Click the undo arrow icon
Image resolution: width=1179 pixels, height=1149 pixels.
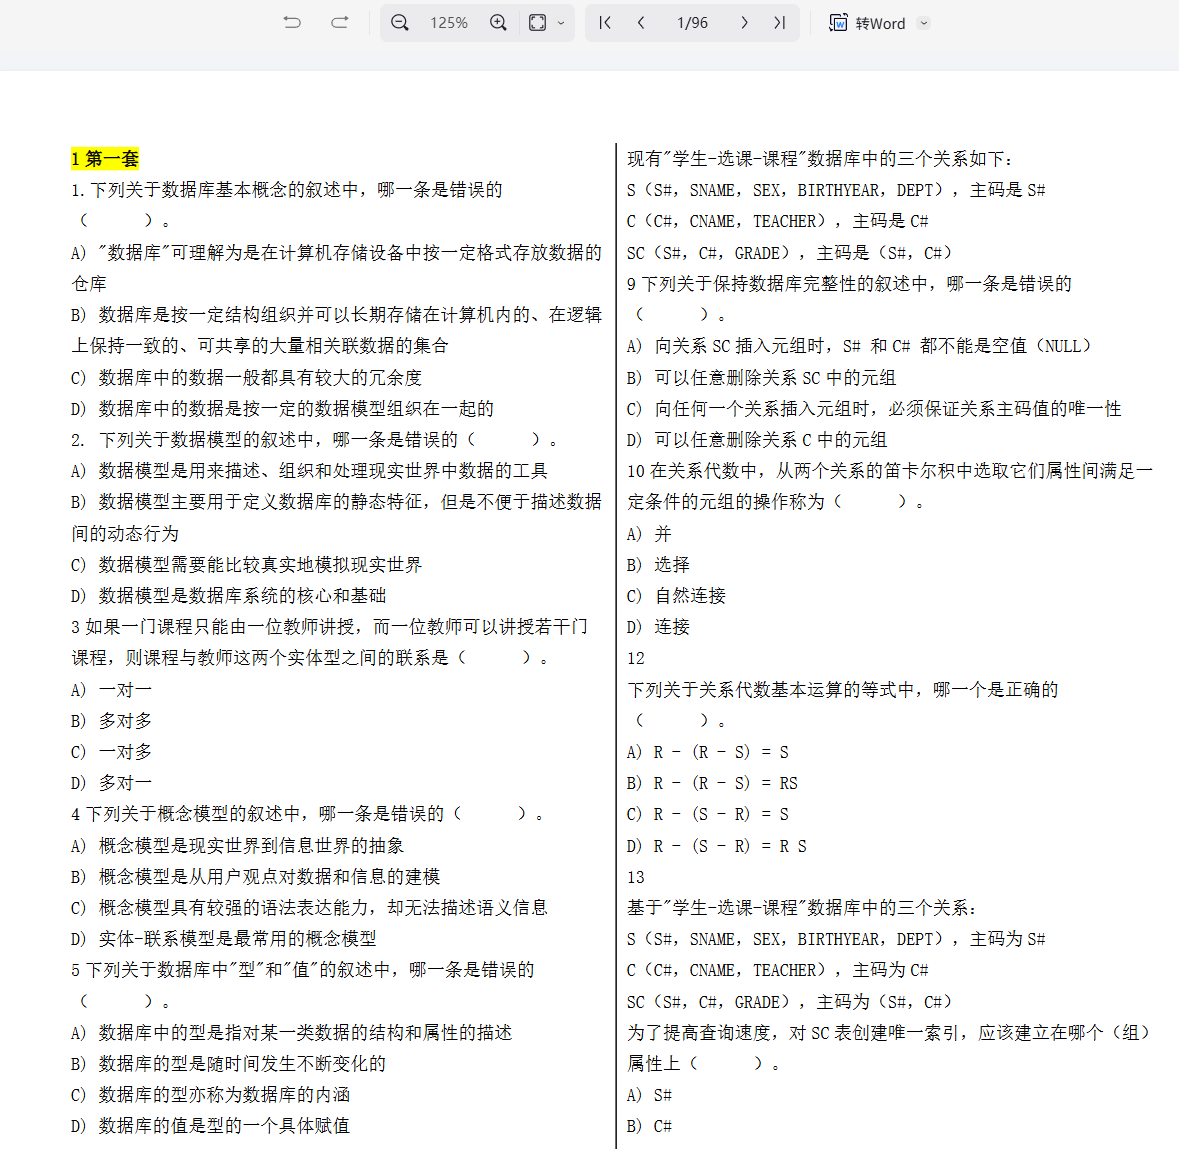(x=292, y=23)
